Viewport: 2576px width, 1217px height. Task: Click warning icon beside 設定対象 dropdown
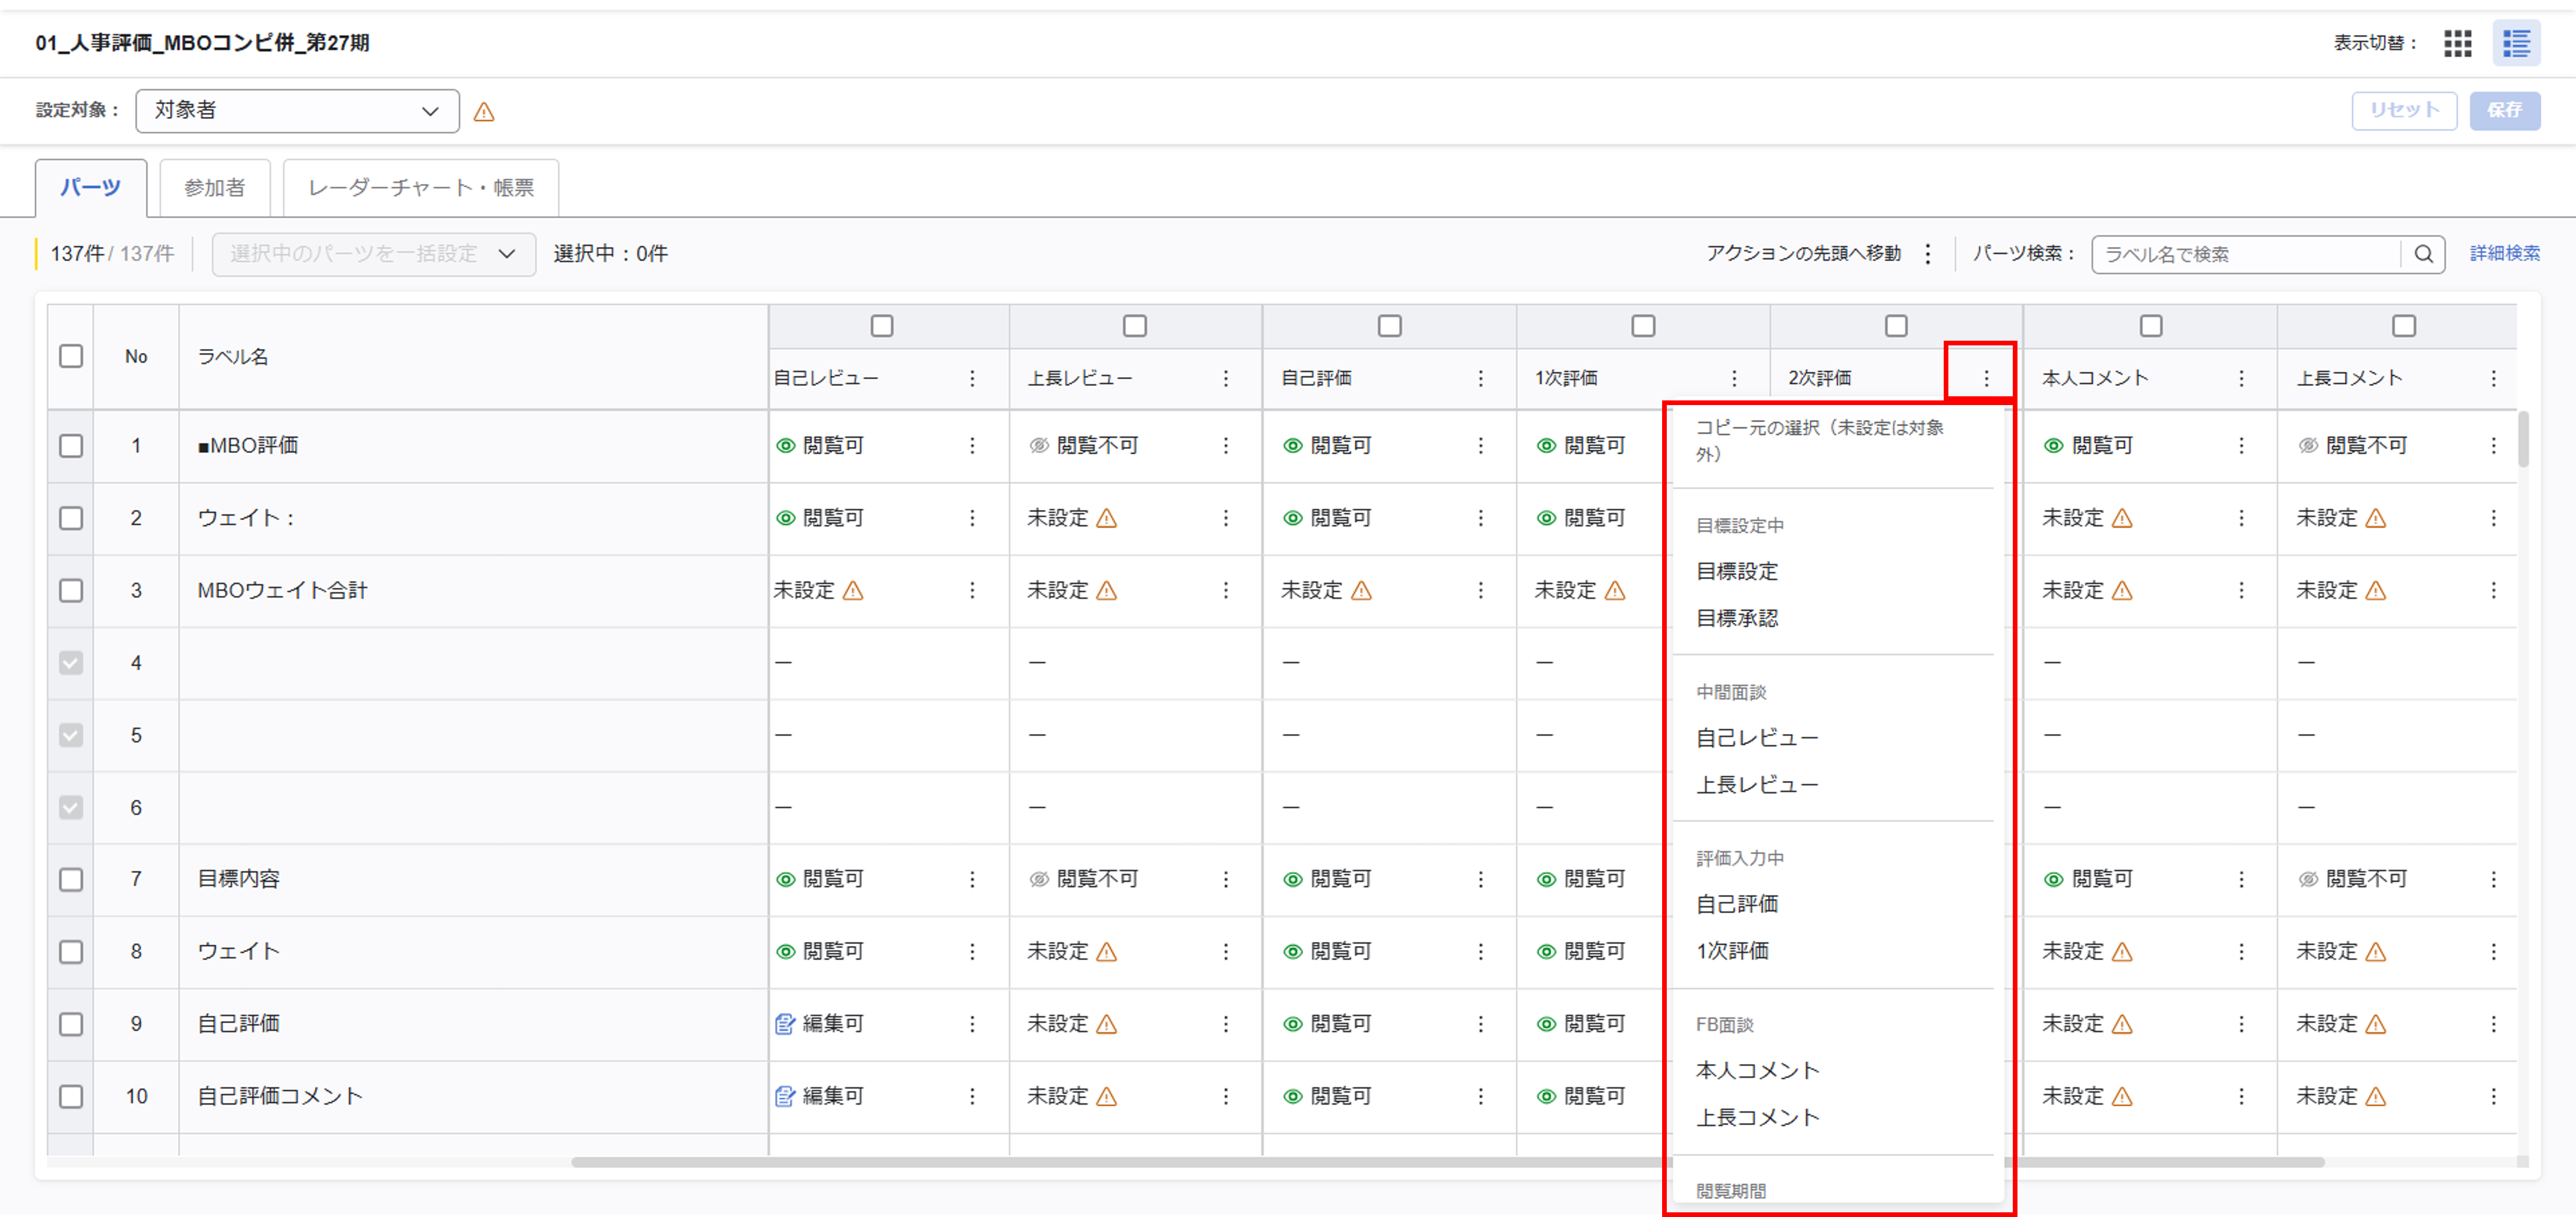tap(484, 112)
